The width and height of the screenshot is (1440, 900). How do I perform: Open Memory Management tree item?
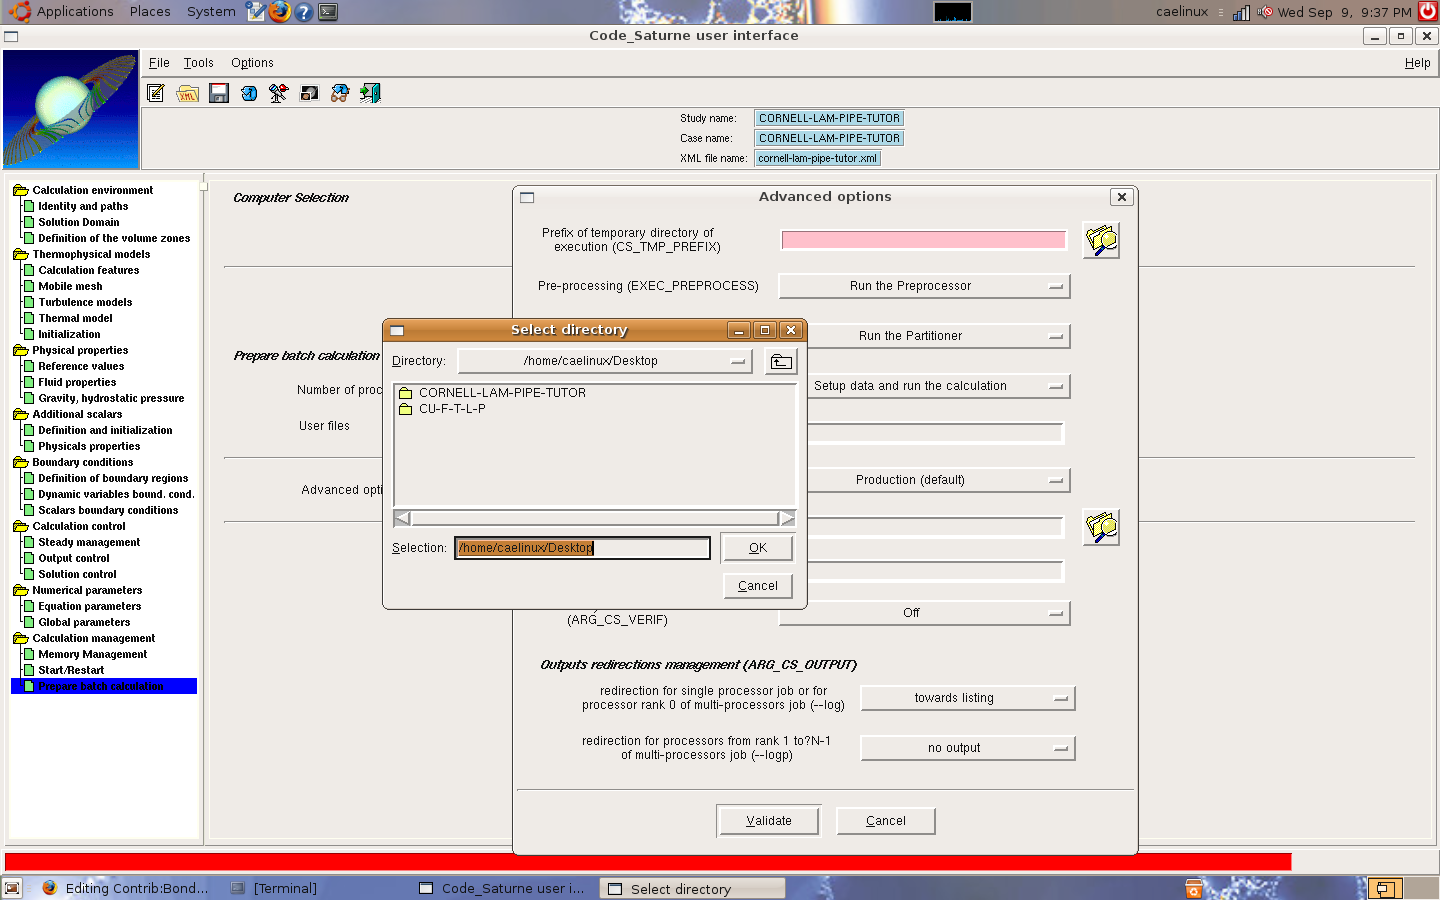(93, 654)
